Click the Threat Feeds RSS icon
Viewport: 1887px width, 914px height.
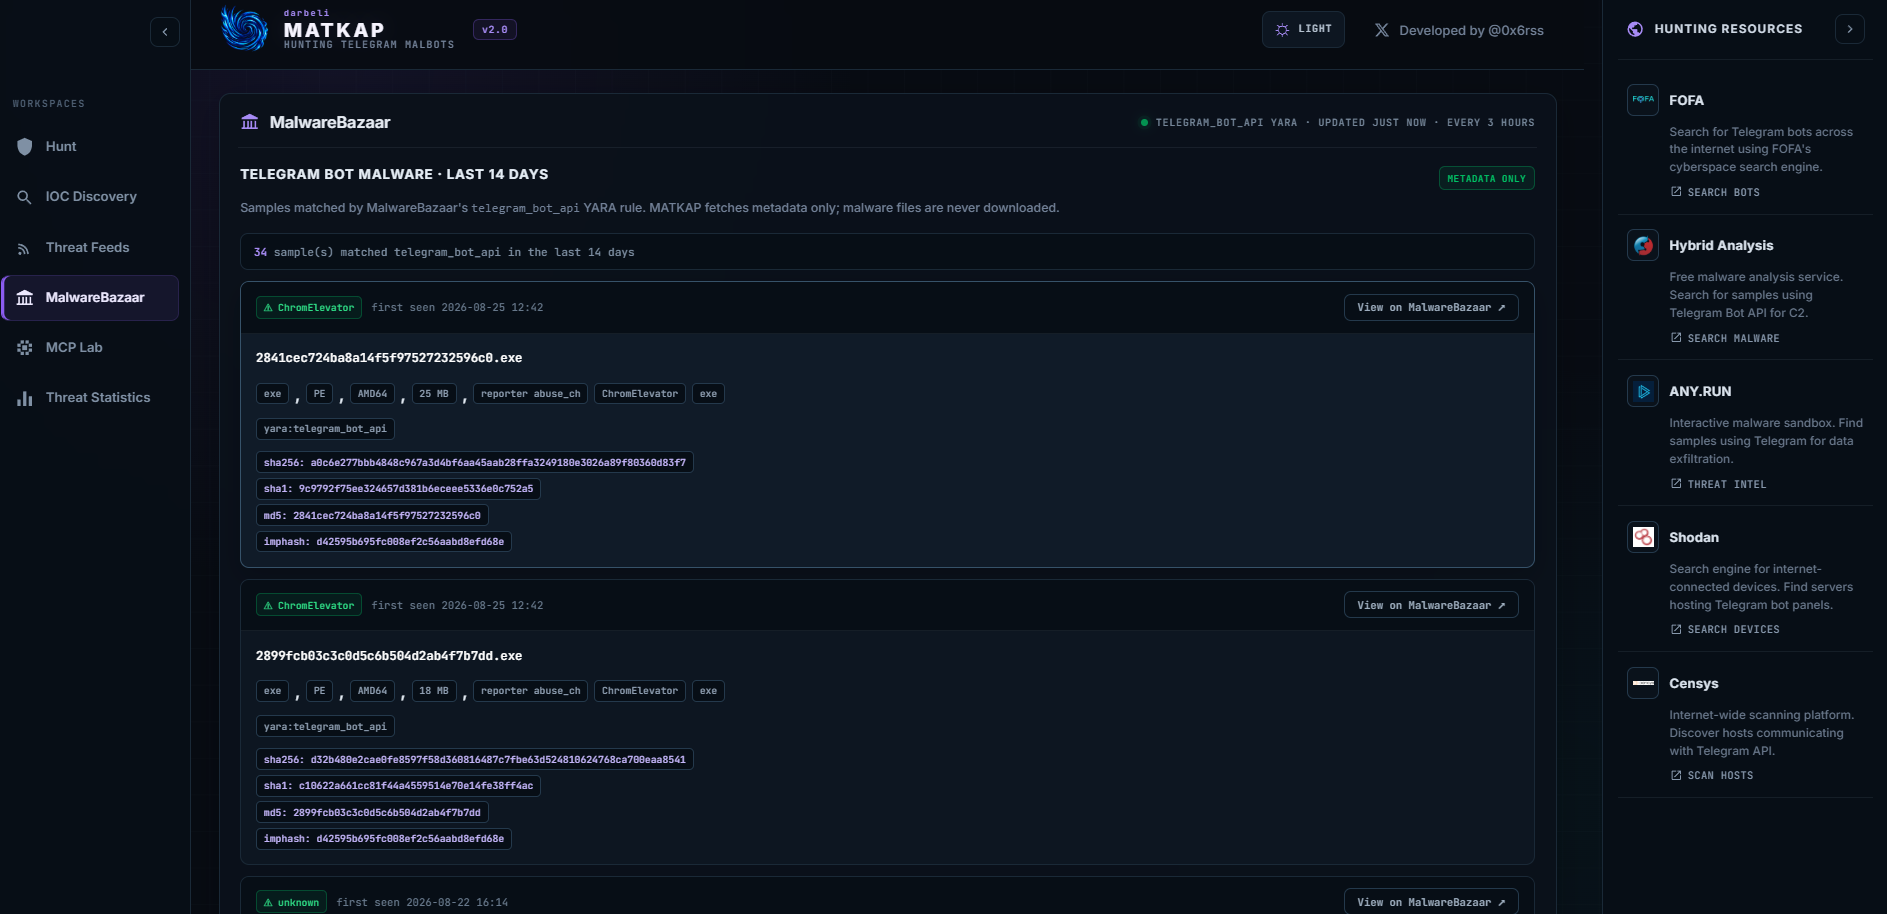pyautogui.click(x=25, y=248)
